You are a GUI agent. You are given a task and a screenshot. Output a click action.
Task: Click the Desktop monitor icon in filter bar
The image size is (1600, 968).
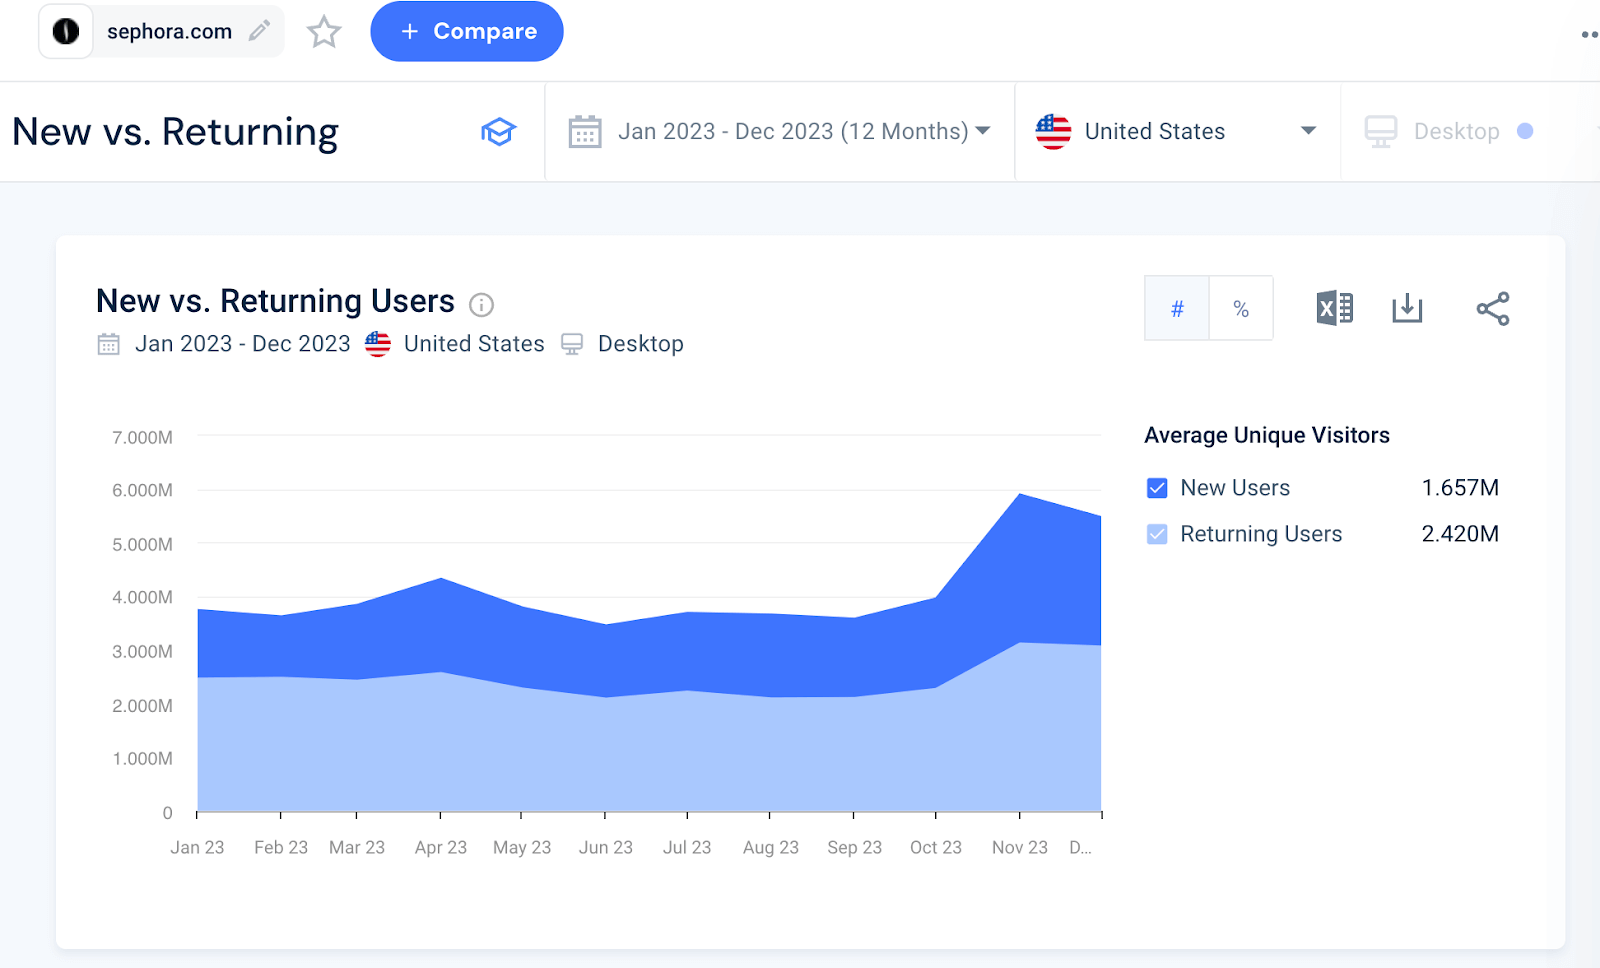point(1381,132)
